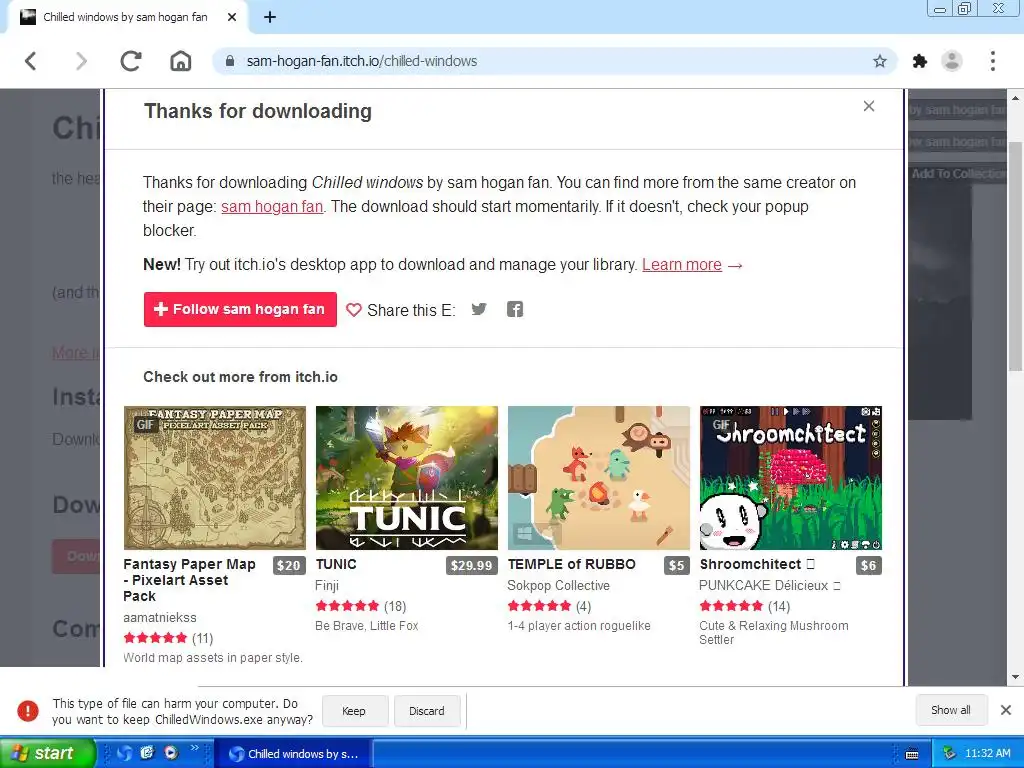Share on Facebook using the Facebook icon
Image resolution: width=1024 pixels, height=768 pixels.
pos(515,310)
